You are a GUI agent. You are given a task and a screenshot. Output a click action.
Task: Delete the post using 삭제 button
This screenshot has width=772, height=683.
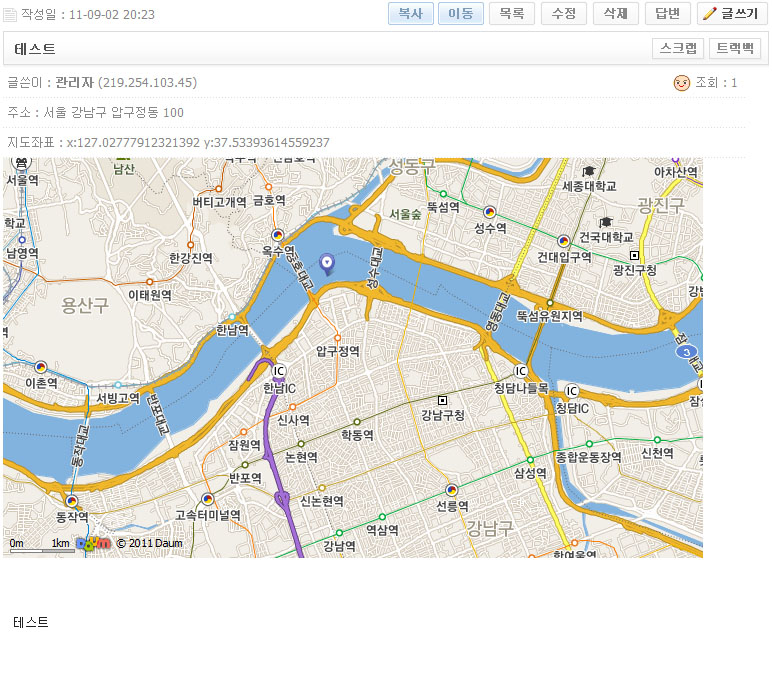coord(616,13)
